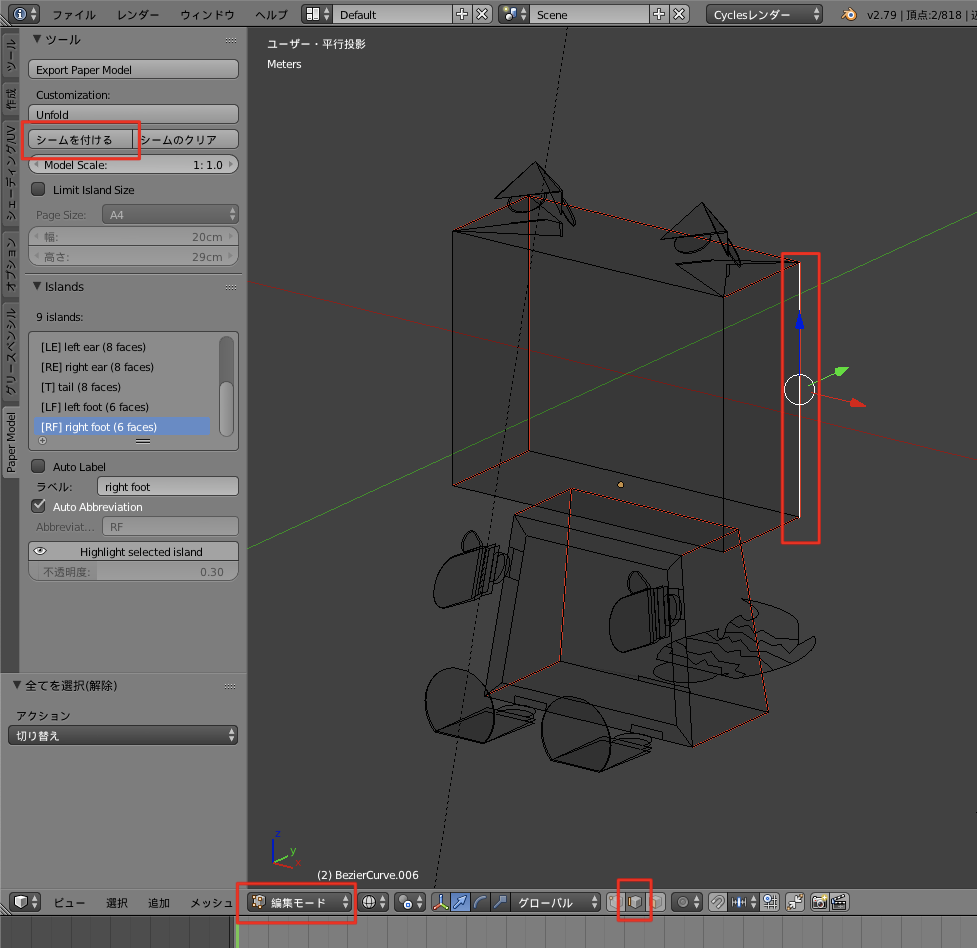Viewport: 977px width, 948px height.
Task: Open the 編集モード mode selector
Action: pos(296,901)
